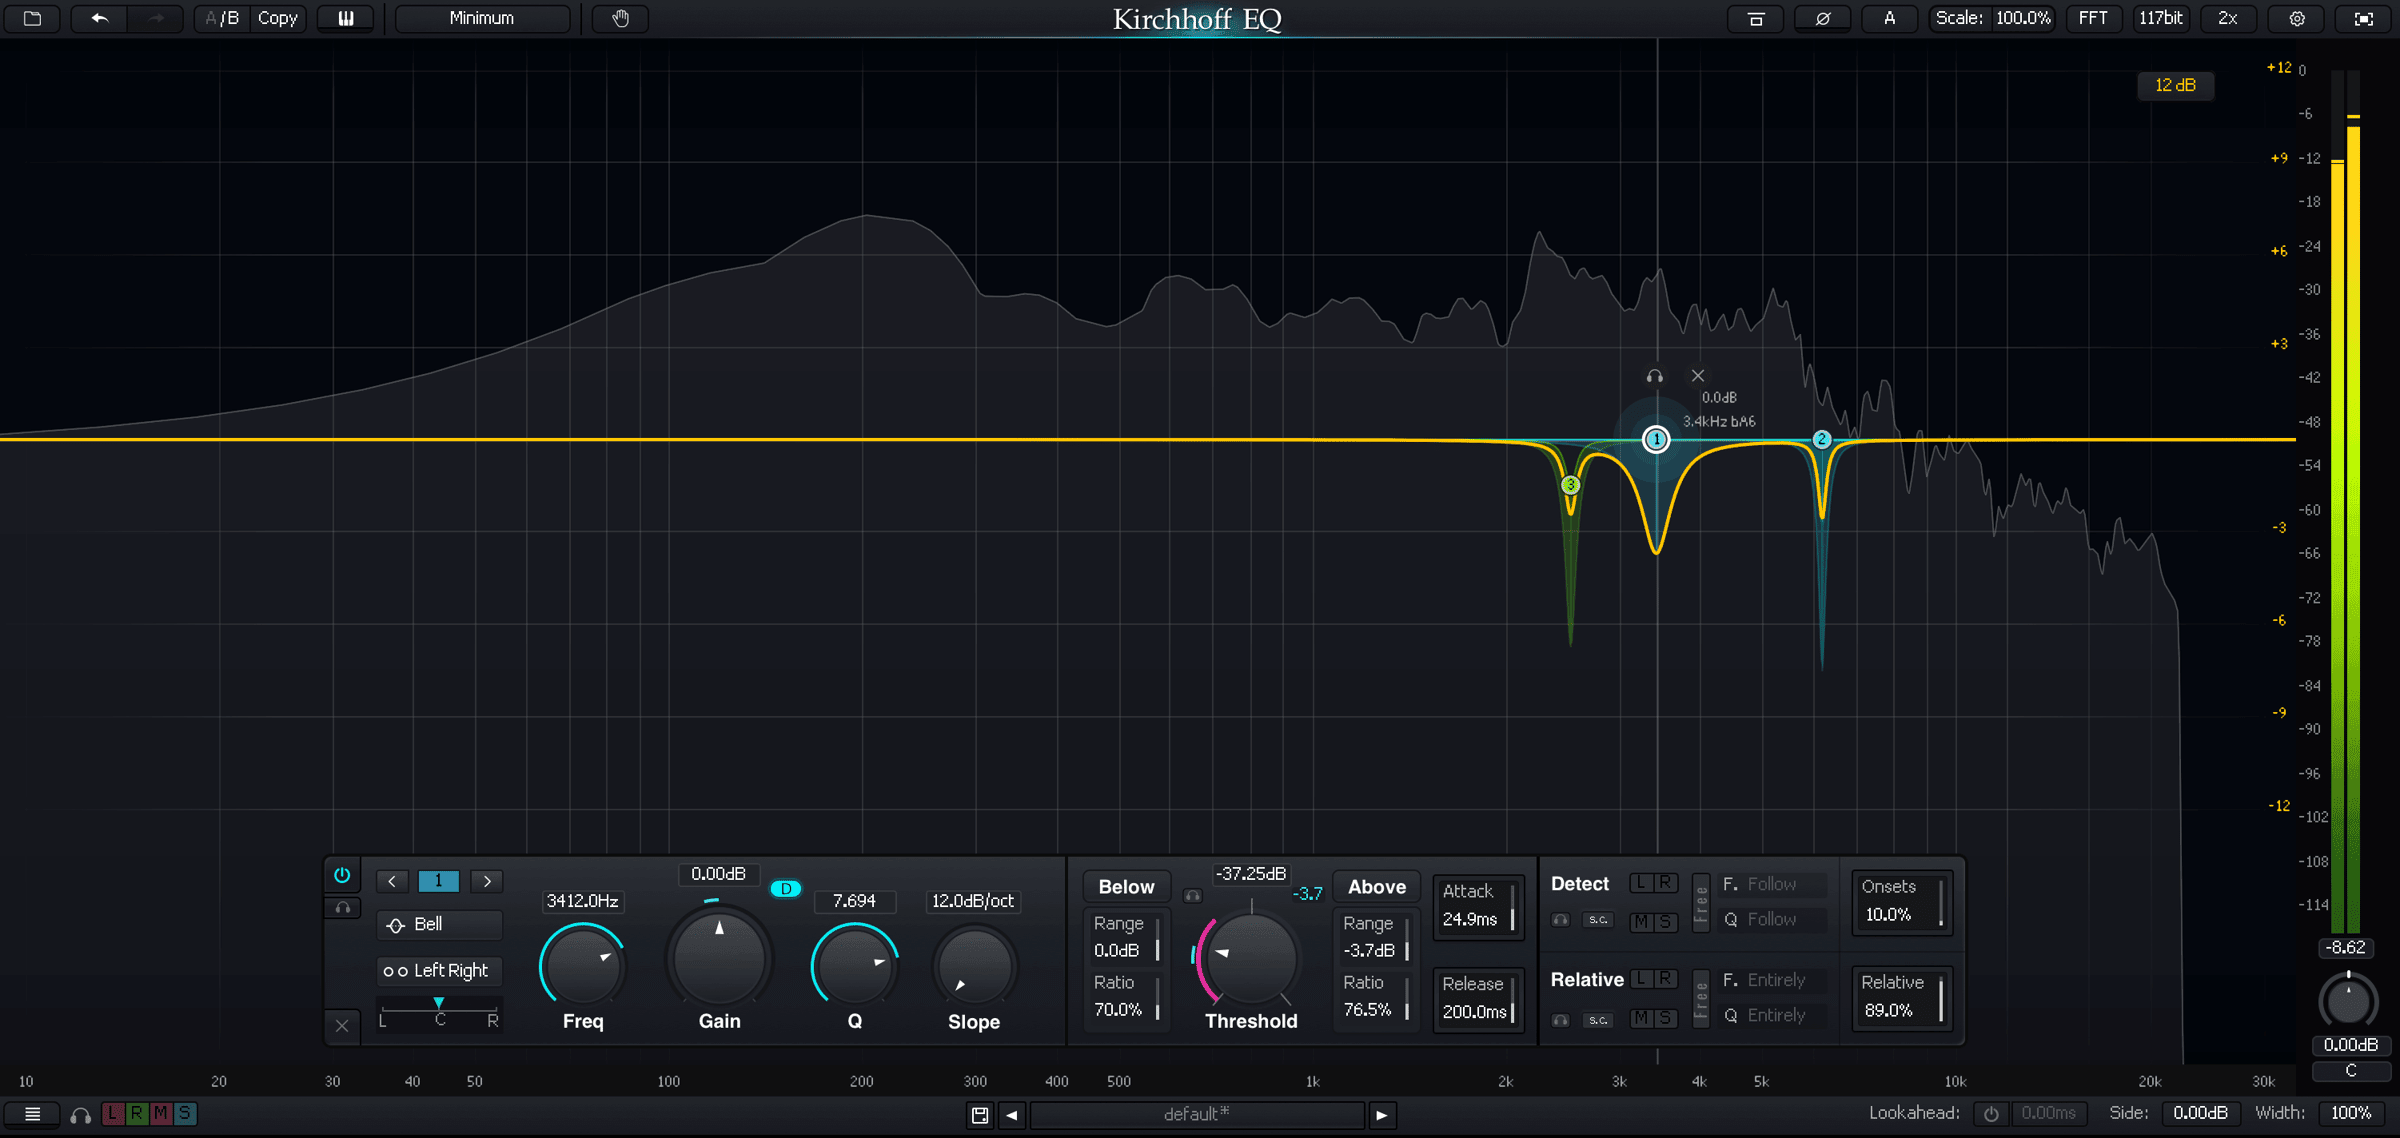Open the piano keyboard display
This screenshot has height=1138, width=2400.
[x=346, y=18]
